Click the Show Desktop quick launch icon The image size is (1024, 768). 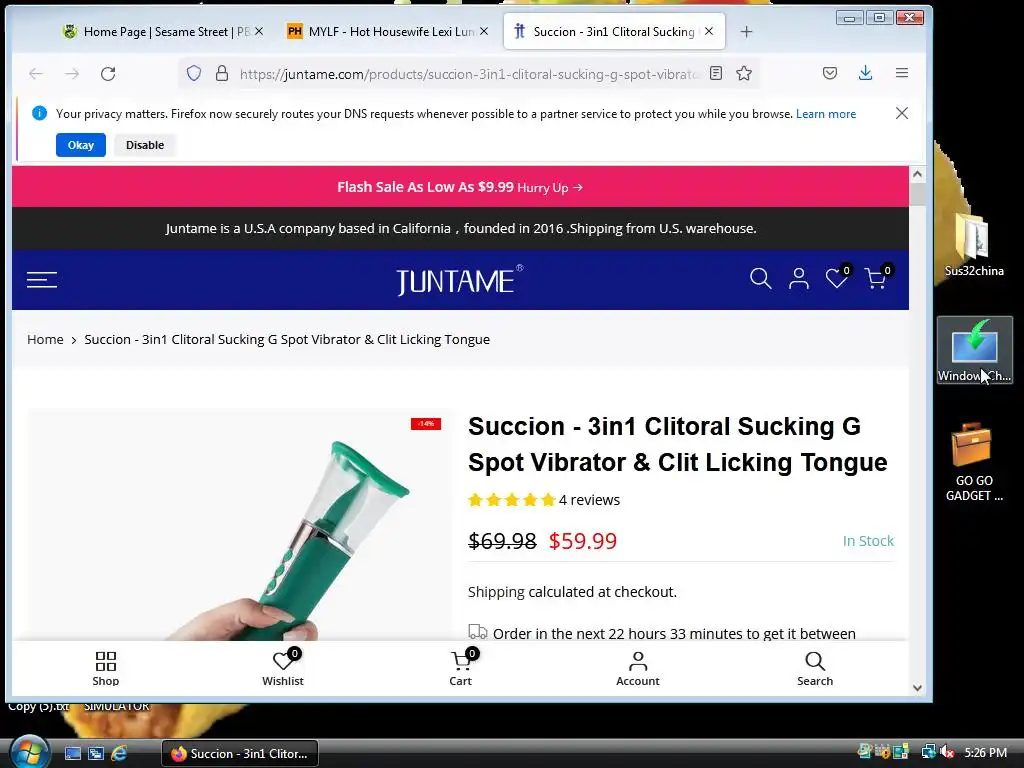[x=72, y=753]
